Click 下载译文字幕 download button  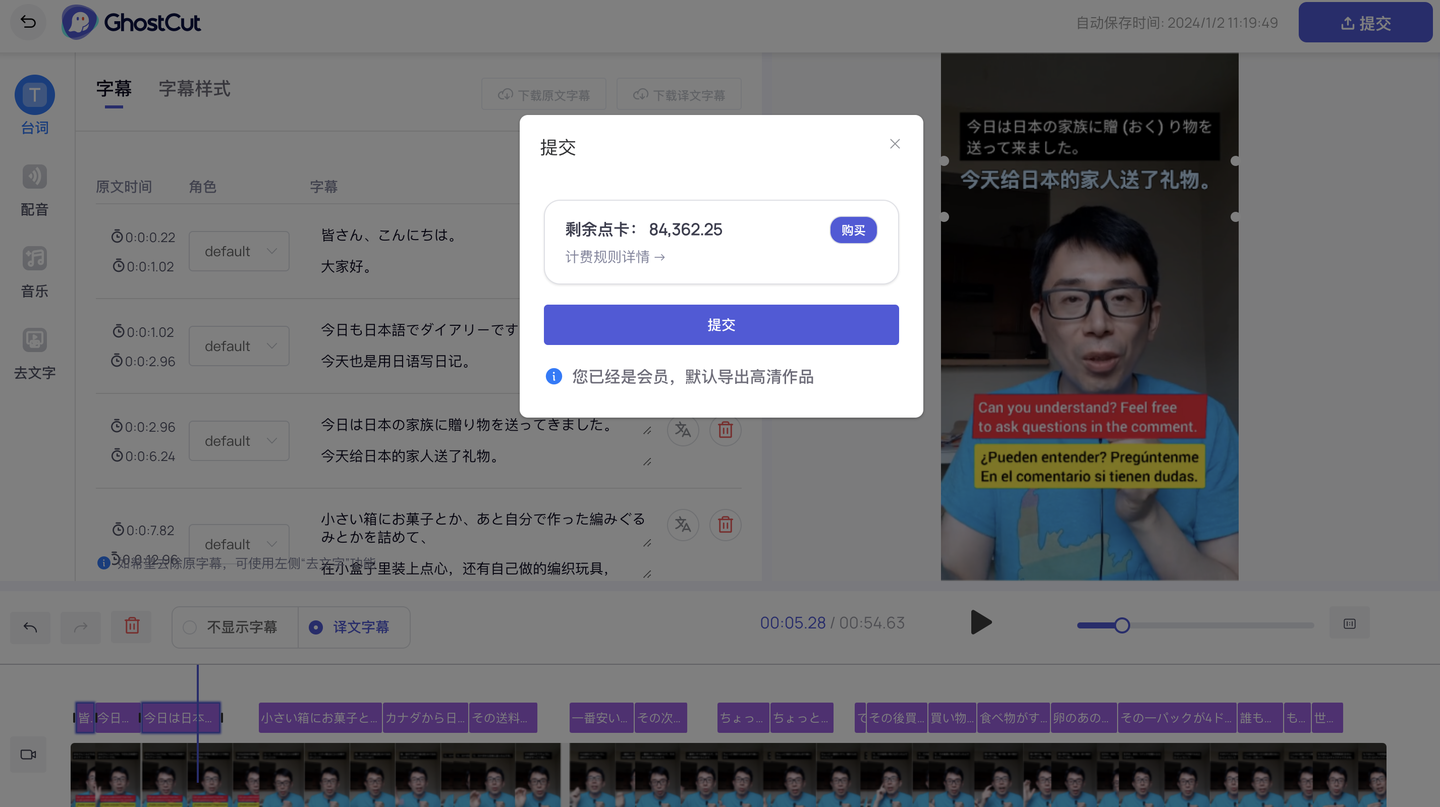[679, 95]
